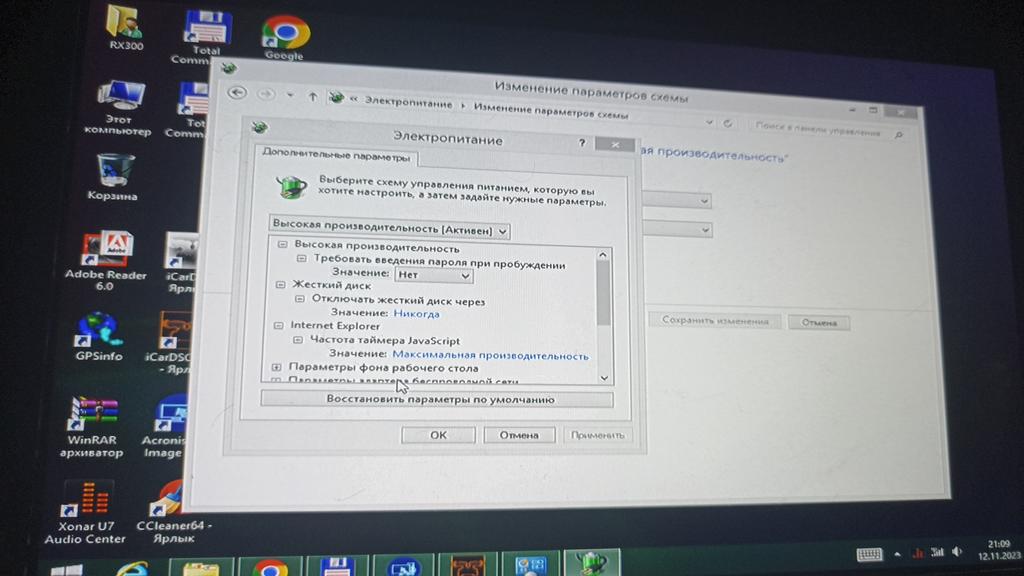The height and width of the screenshot is (576, 1024).
Task: Click the Электропитание breadcrumb in the address bar
Action: (x=408, y=103)
